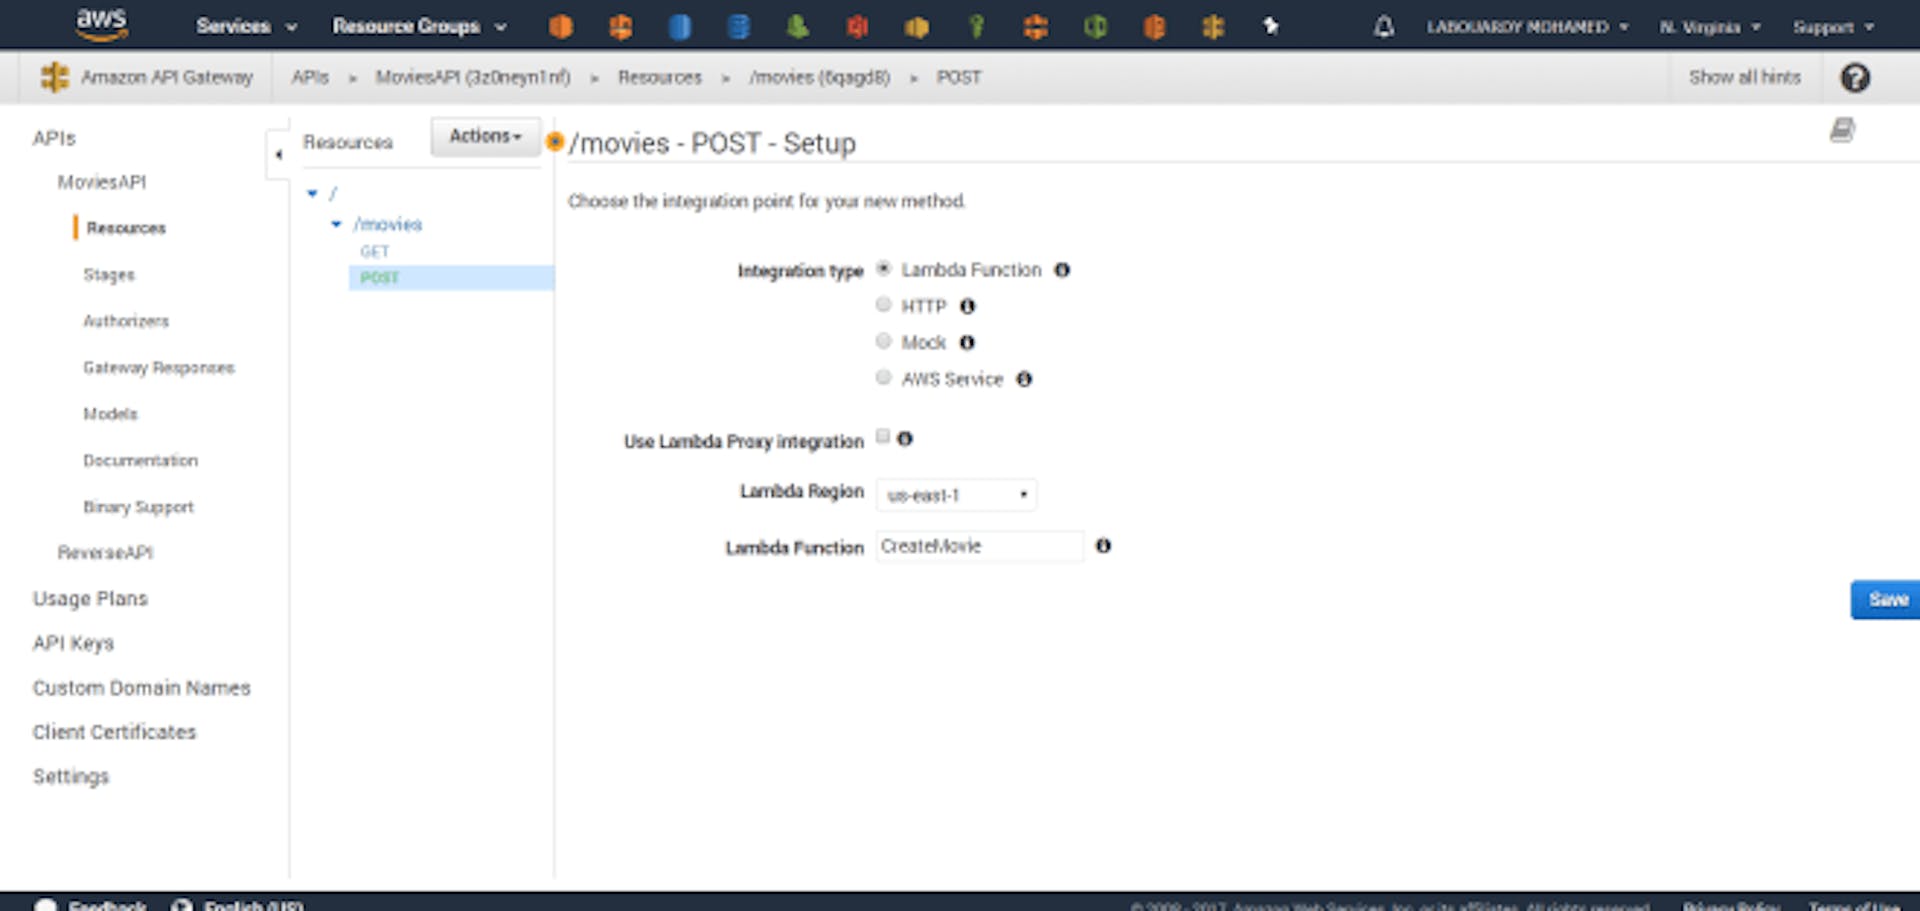Click the info icon next to Mock
The width and height of the screenshot is (1920, 911).
pos(967,342)
